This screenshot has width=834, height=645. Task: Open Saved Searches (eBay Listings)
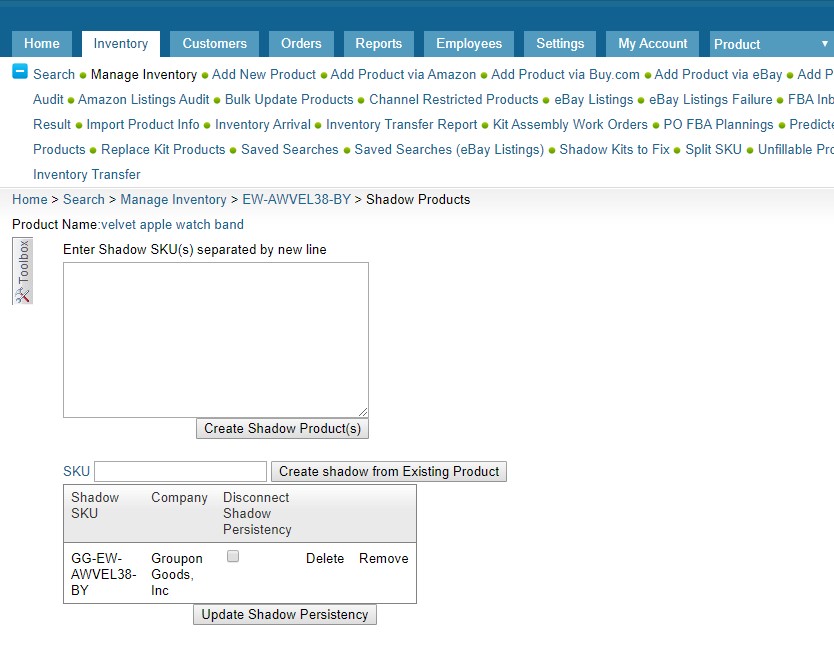pyautogui.click(x=449, y=149)
